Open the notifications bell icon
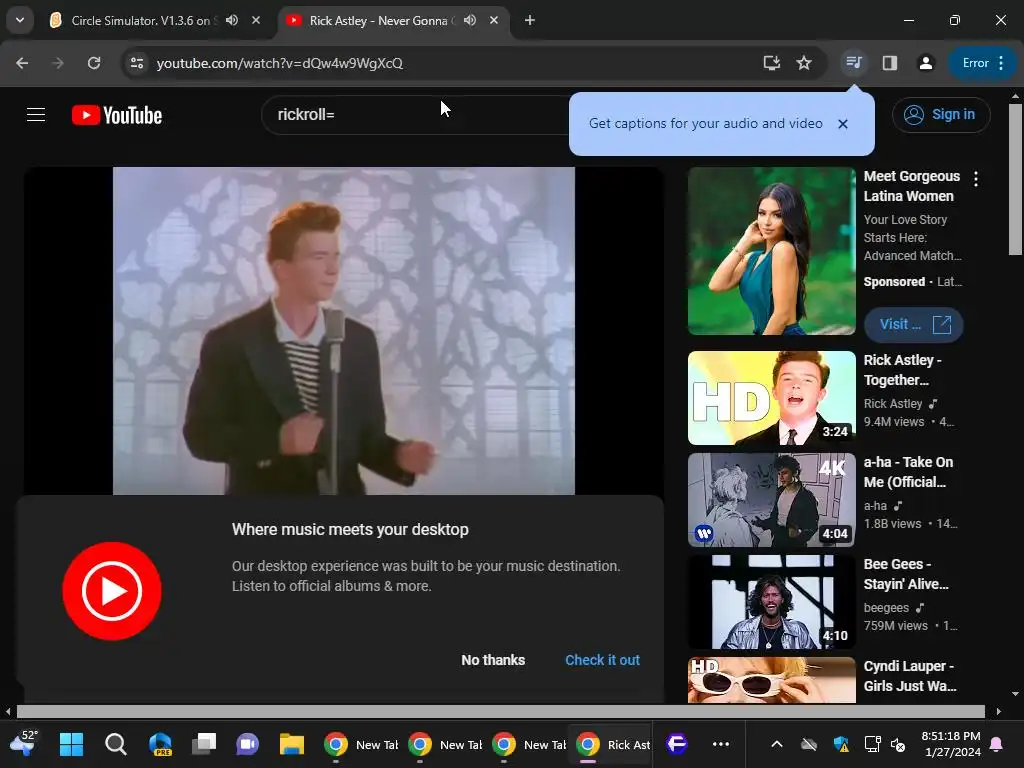This screenshot has height=768, width=1024. click(997, 744)
